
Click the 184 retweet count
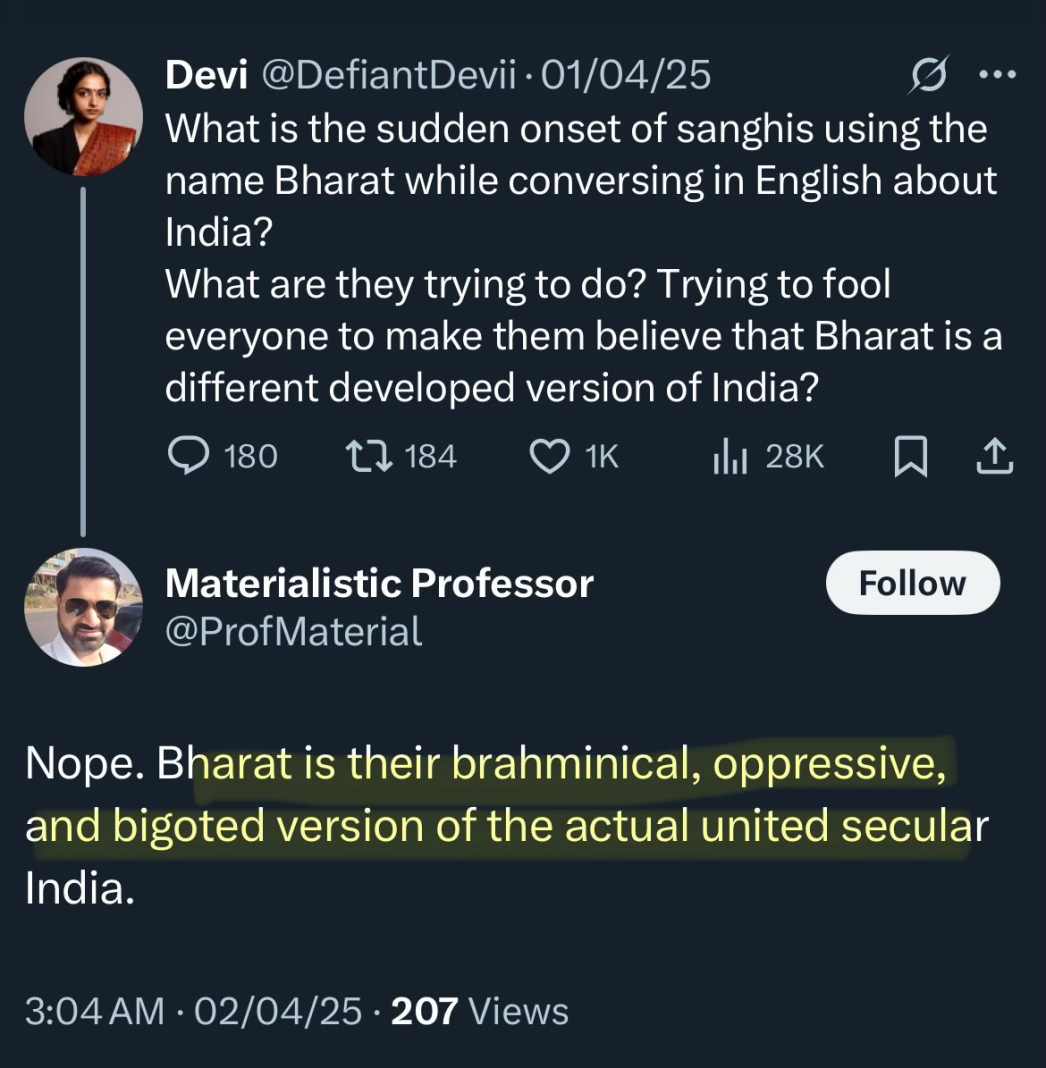pos(431,457)
